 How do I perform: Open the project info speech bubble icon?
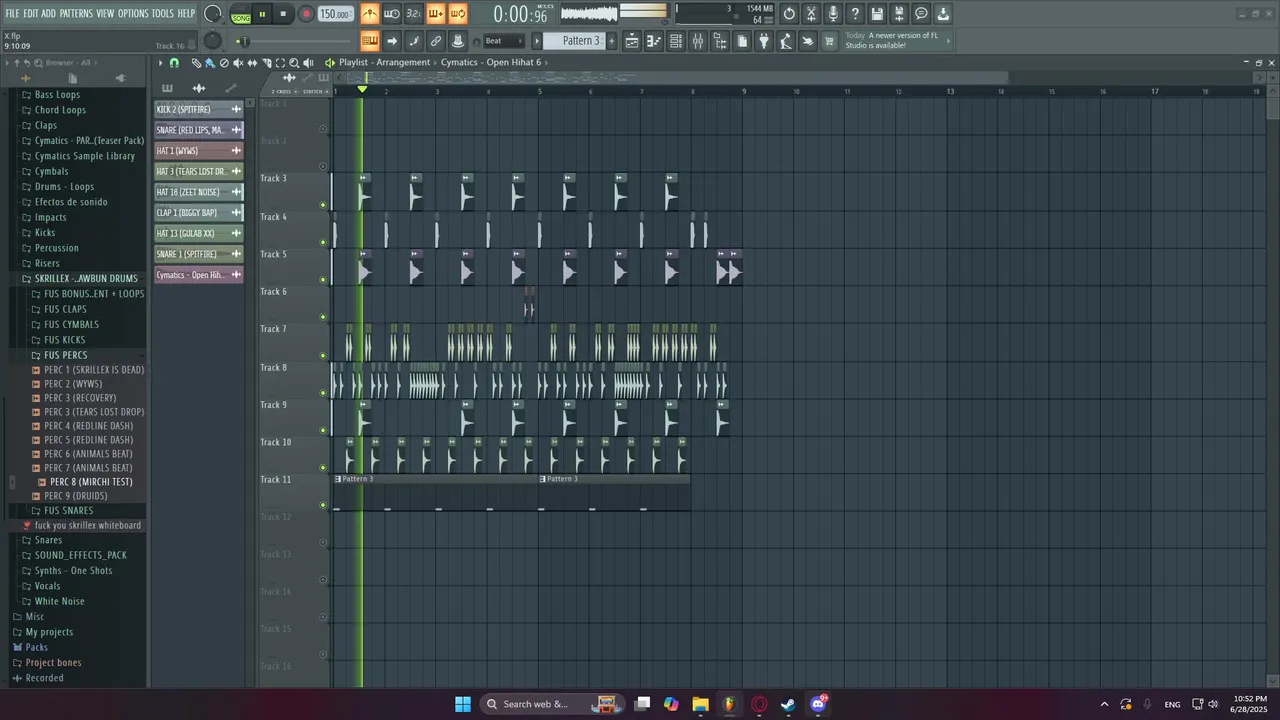[x=921, y=14]
